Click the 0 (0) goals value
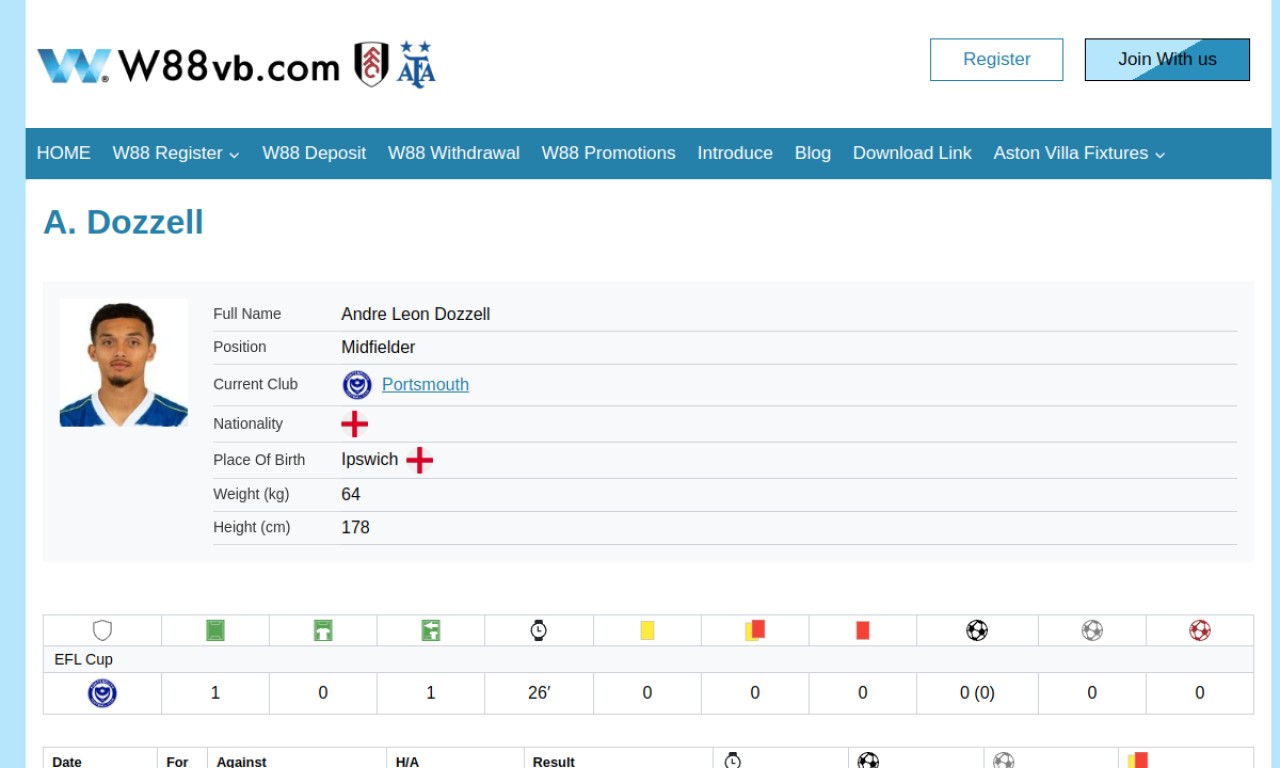The height and width of the screenshot is (768, 1280). coord(977,693)
